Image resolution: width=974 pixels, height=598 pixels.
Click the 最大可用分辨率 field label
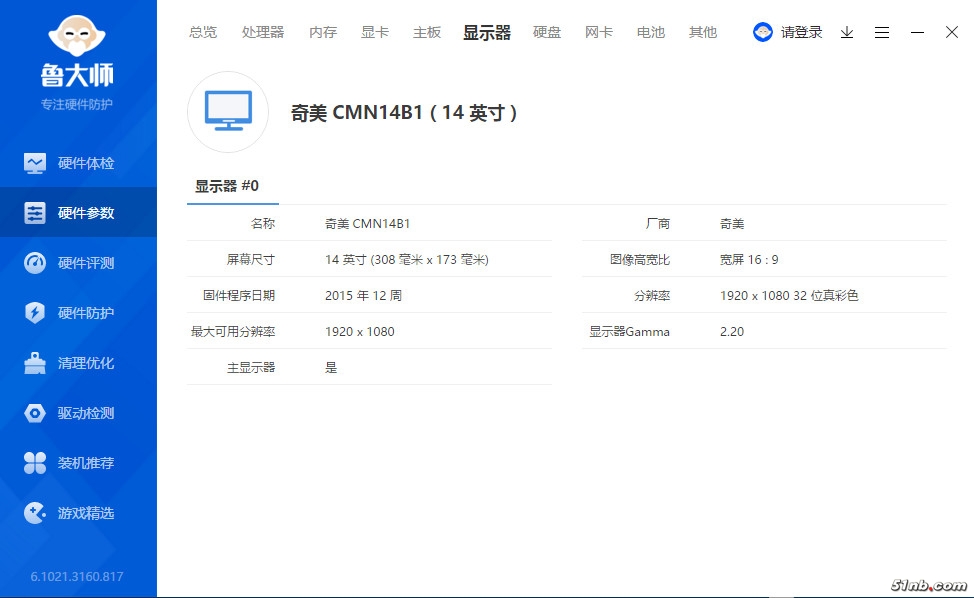pyautogui.click(x=233, y=332)
